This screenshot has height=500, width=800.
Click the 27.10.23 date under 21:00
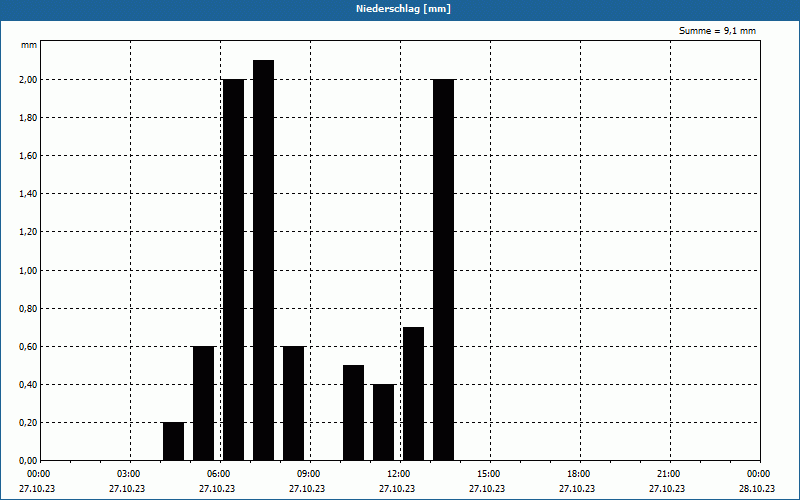pyautogui.click(x=667, y=488)
